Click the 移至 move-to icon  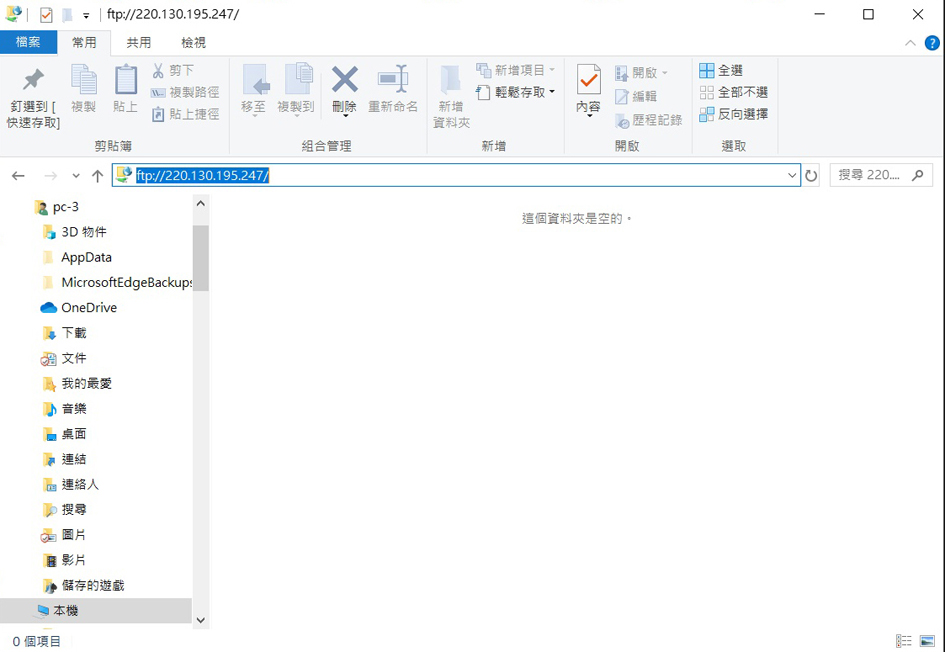tap(256, 79)
